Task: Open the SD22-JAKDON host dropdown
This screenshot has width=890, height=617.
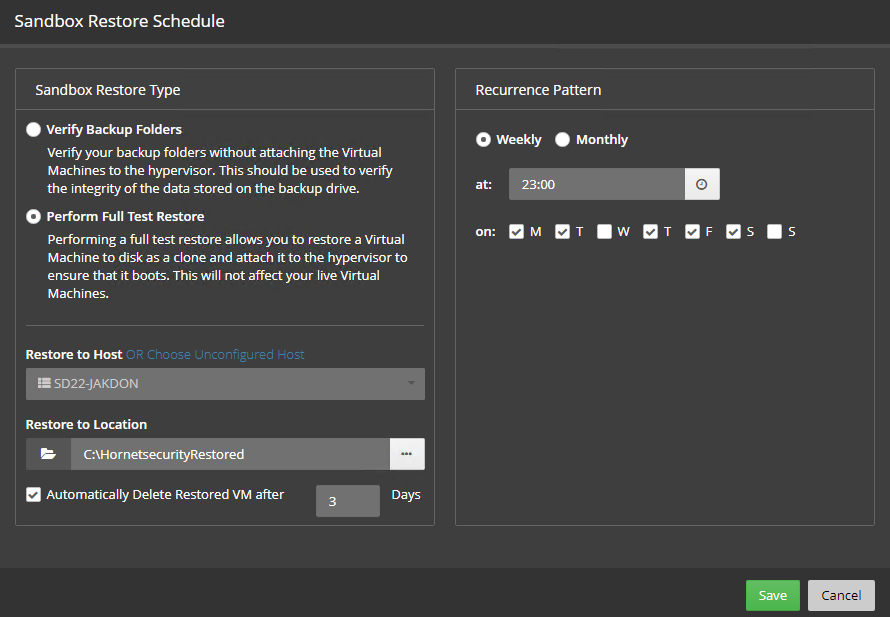Action: pos(225,384)
